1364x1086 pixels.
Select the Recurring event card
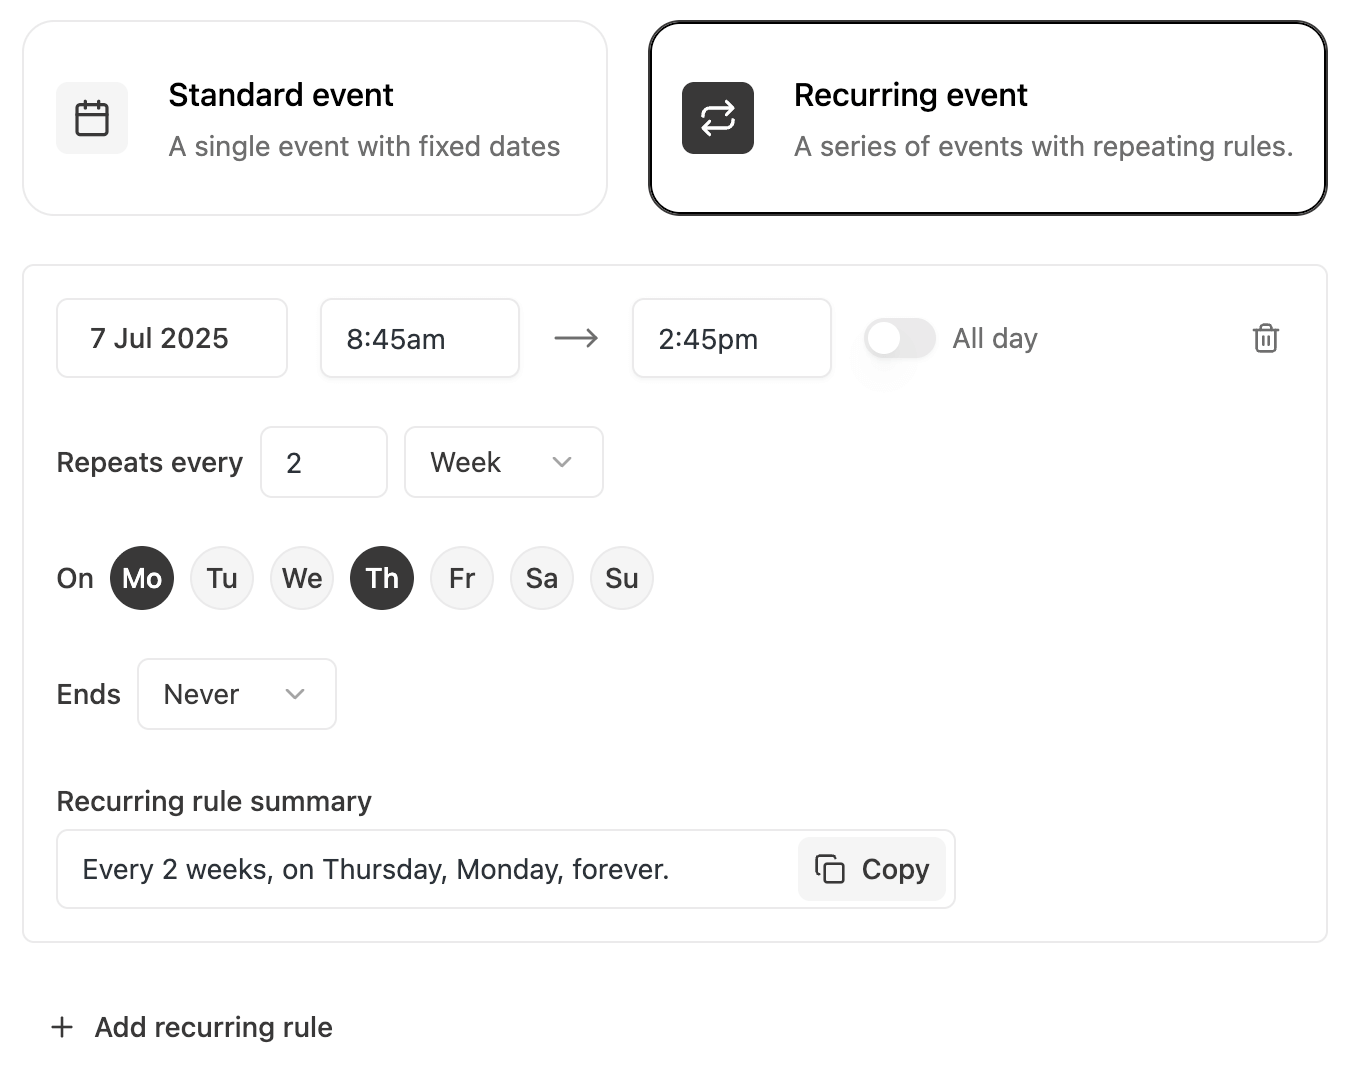click(x=987, y=118)
